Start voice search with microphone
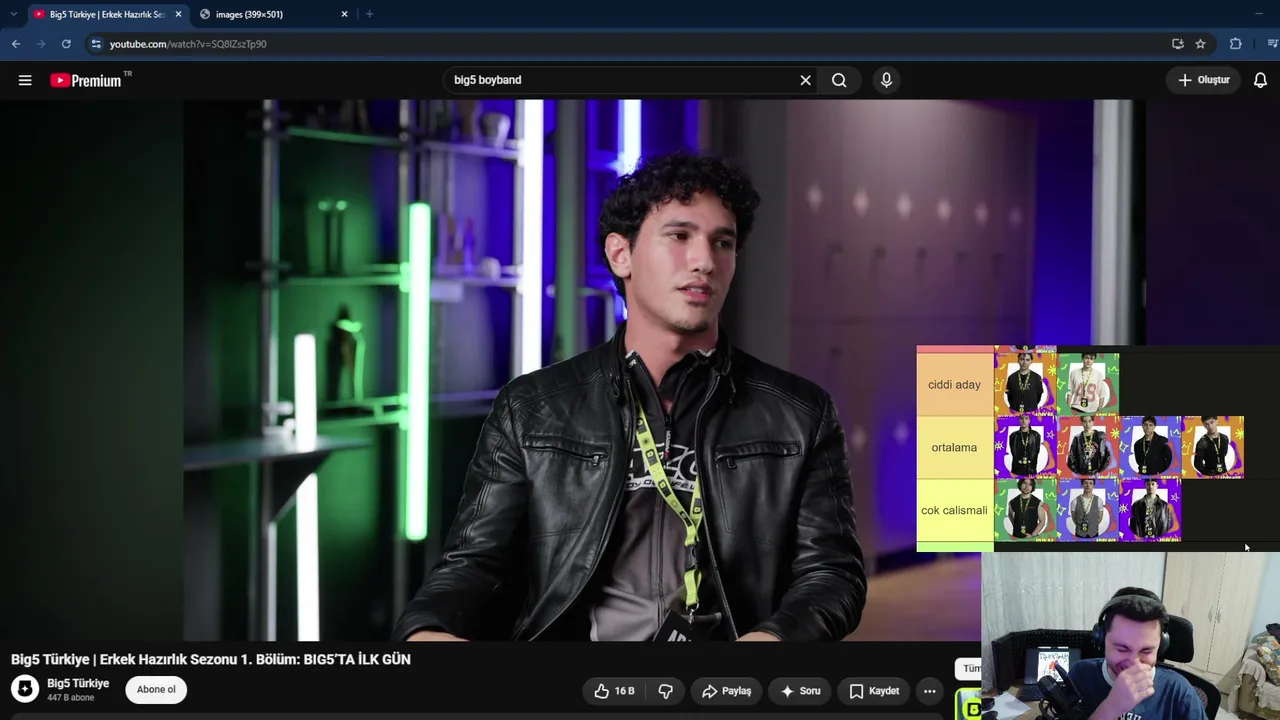 pyautogui.click(x=886, y=80)
